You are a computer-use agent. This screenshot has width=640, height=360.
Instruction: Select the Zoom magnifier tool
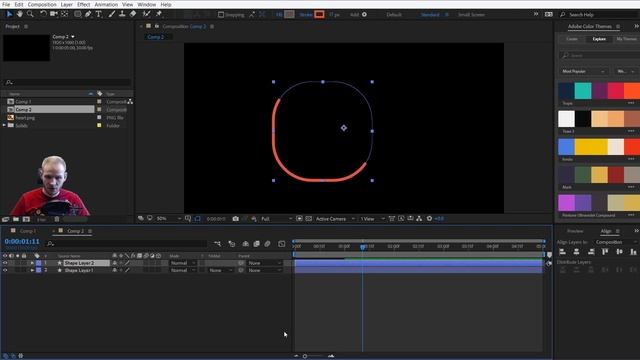pos(30,14)
